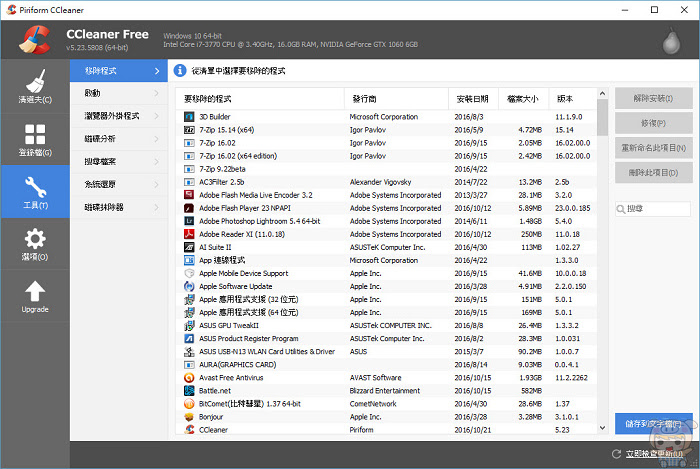
Task: Click the Uninstall button (解除安裝)
Action: tap(654, 98)
